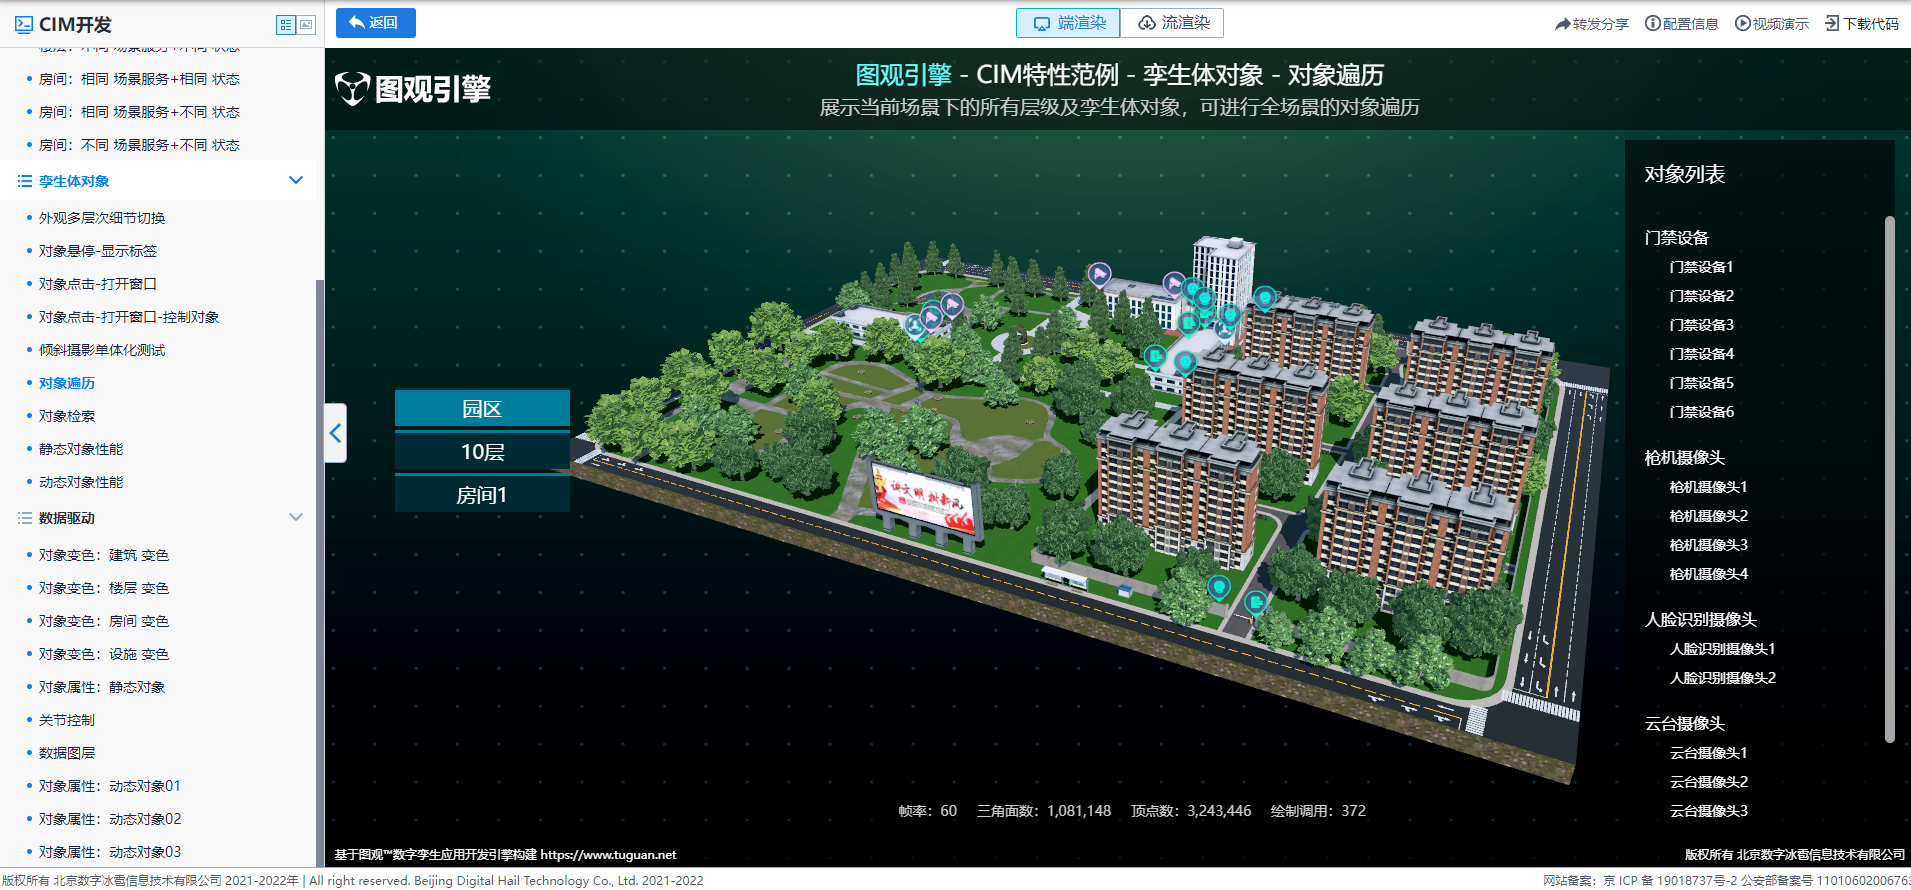Viewport: 1911px width, 890px height.
Task: Collapse the 数据驱动 section chevron
Action: click(x=296, y=517)
